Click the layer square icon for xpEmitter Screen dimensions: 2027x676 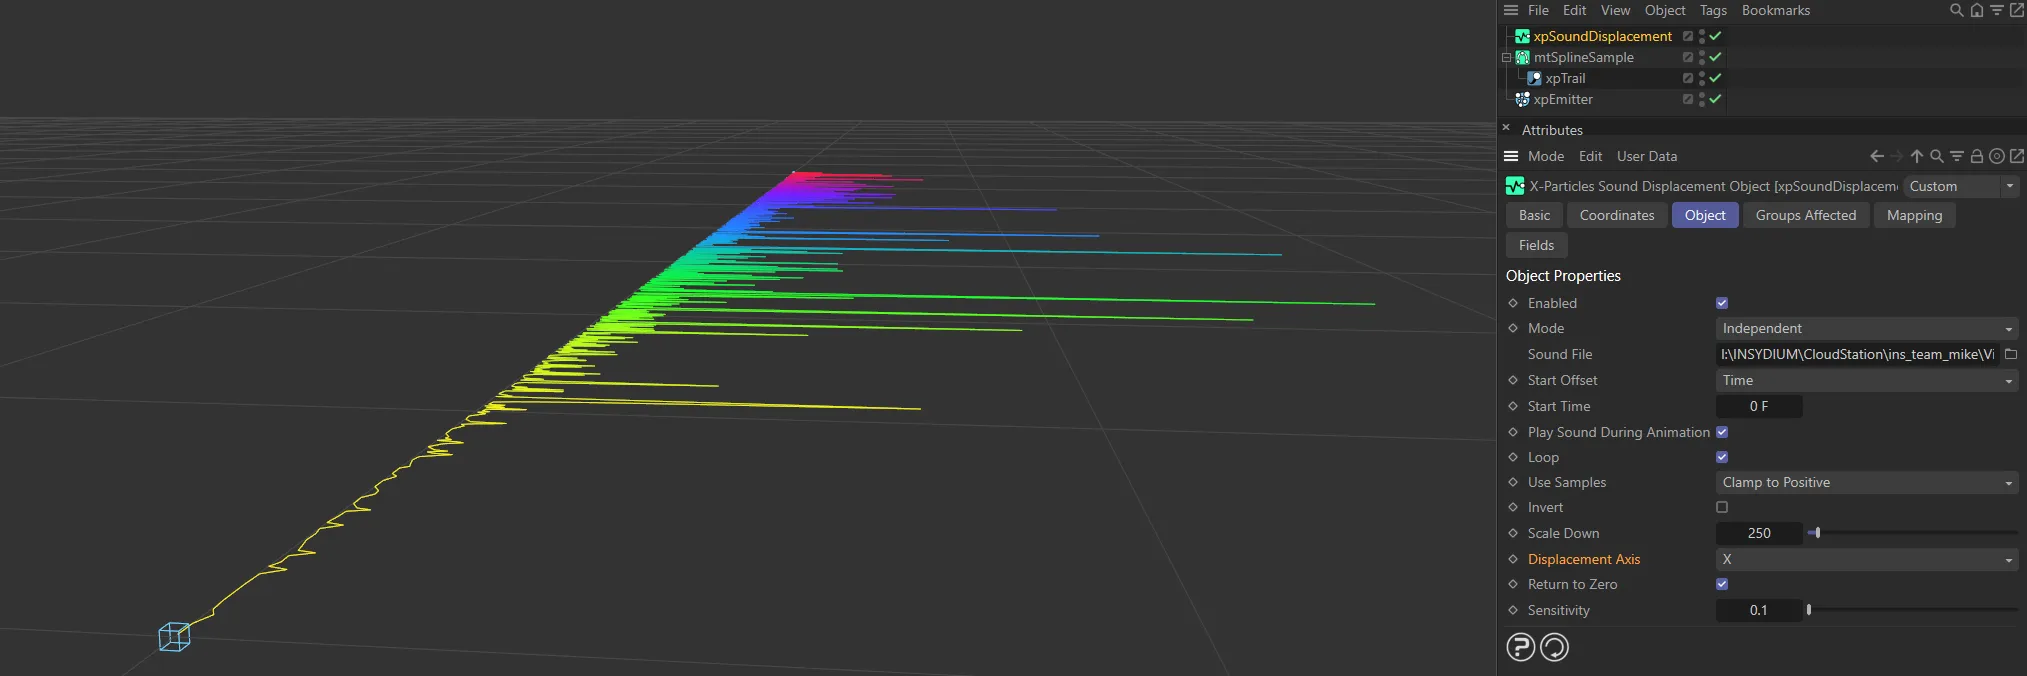tap(1688, 99)
